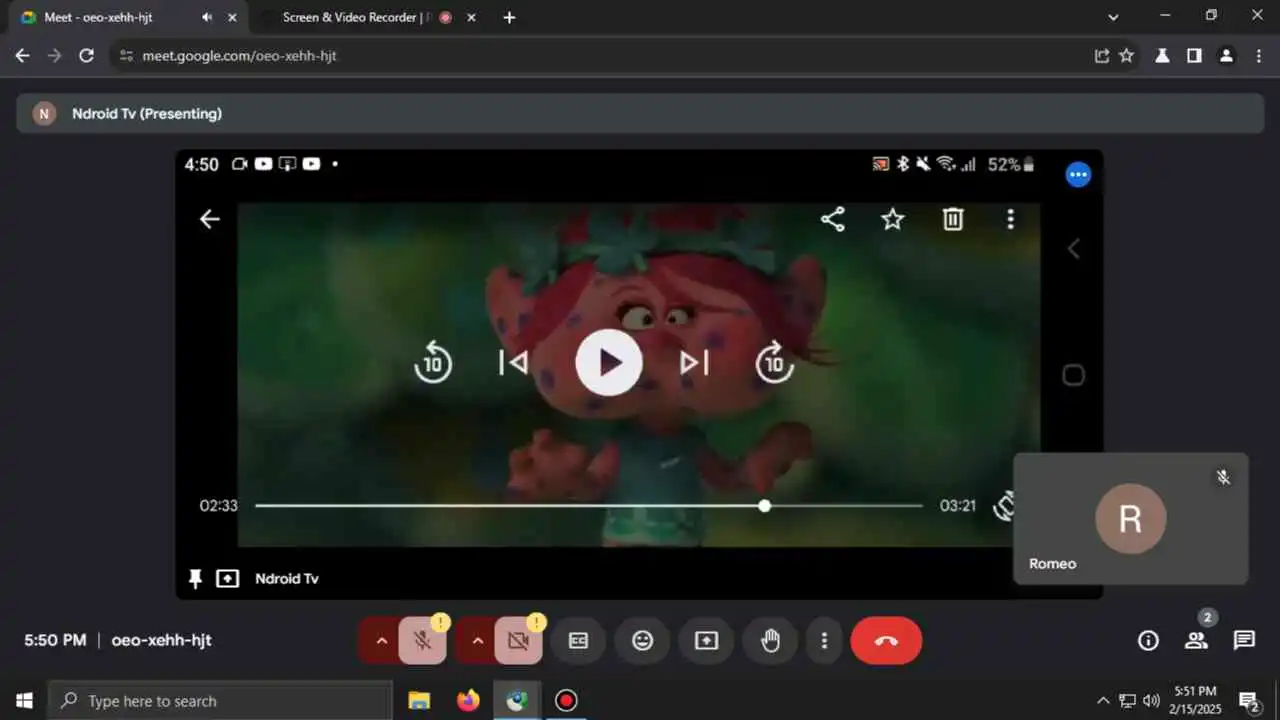Open the chat with everyone panel
Image resolution: width=1280 pixels, height=720 pixels.
tap(1244, 640)
